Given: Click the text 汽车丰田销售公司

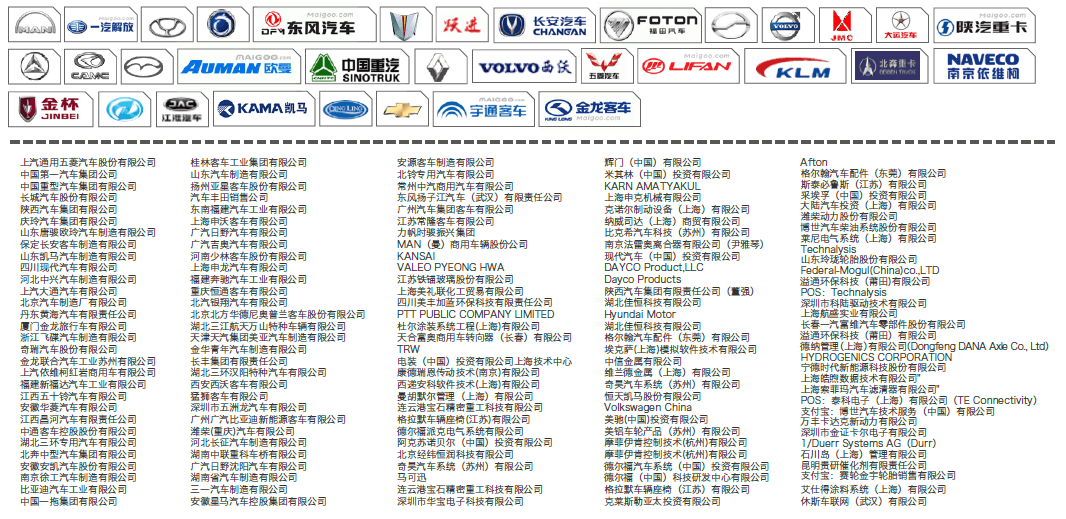Looking at the screenshot, I should (x=229, y=197).
